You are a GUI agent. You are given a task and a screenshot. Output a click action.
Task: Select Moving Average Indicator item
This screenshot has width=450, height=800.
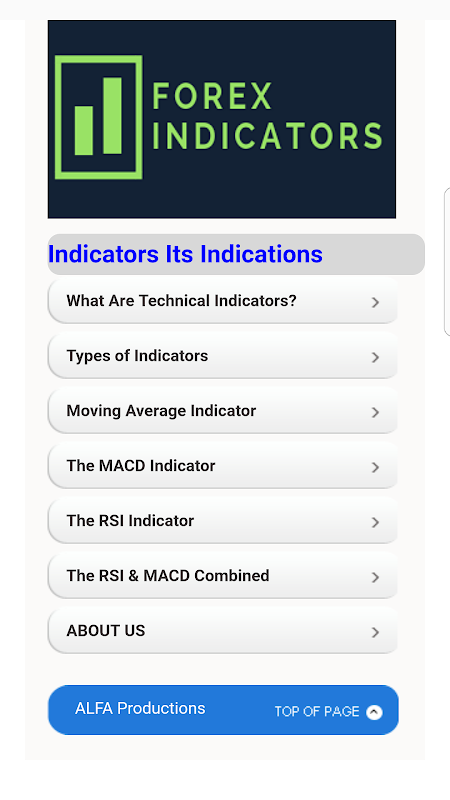tap(223, 411)
